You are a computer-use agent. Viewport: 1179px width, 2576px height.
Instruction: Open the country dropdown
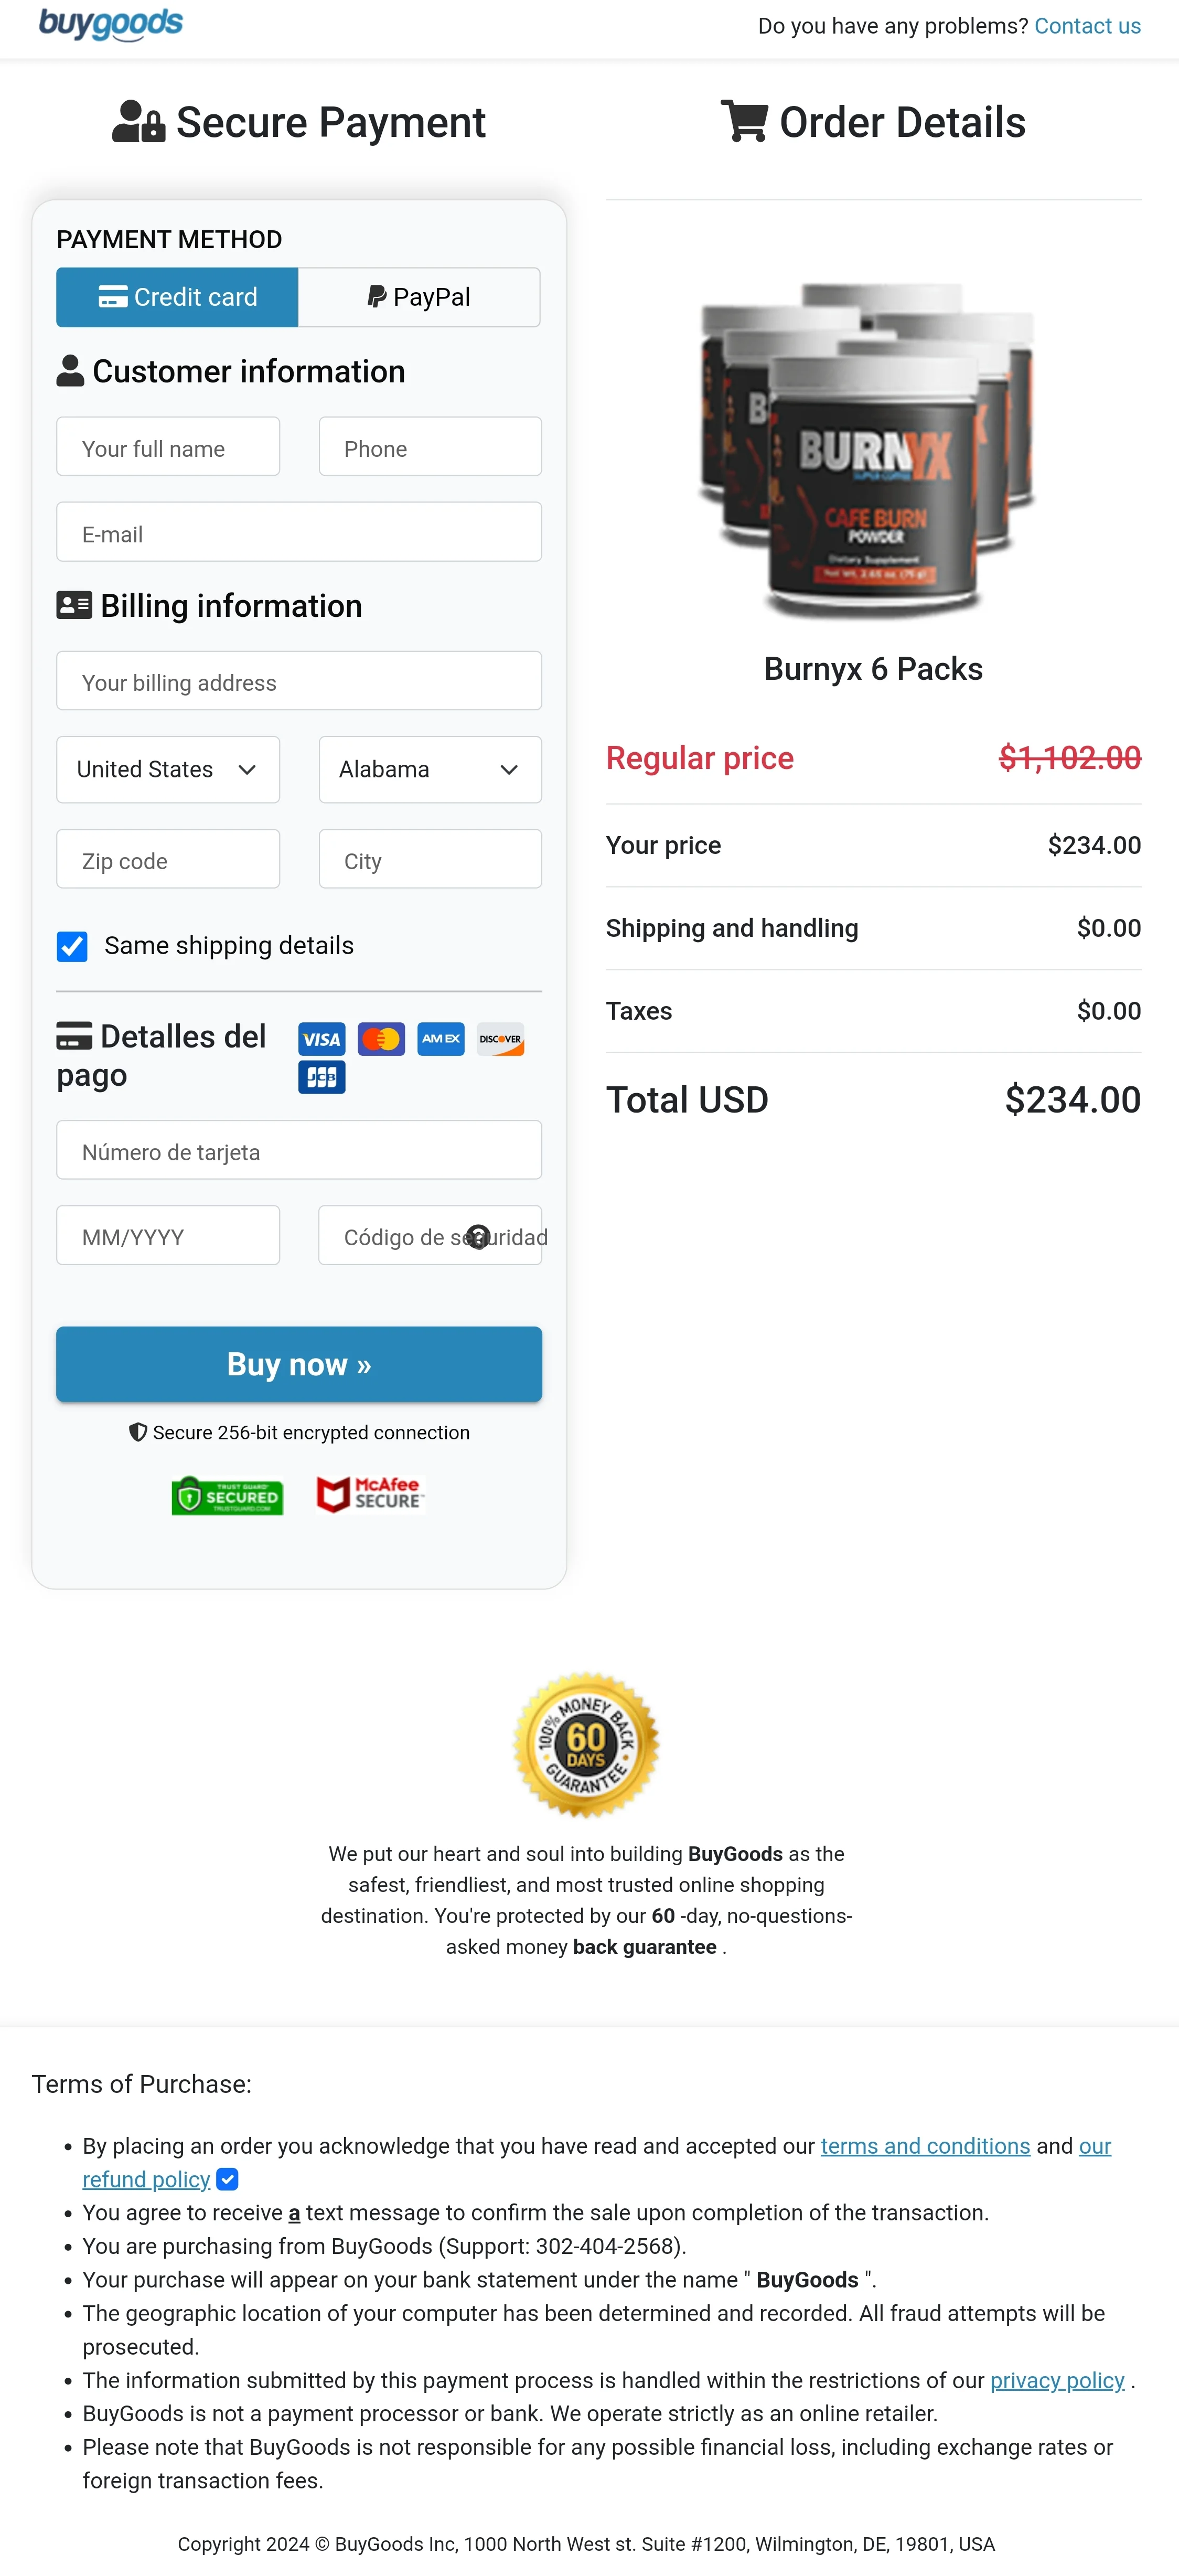pos(167,770)
